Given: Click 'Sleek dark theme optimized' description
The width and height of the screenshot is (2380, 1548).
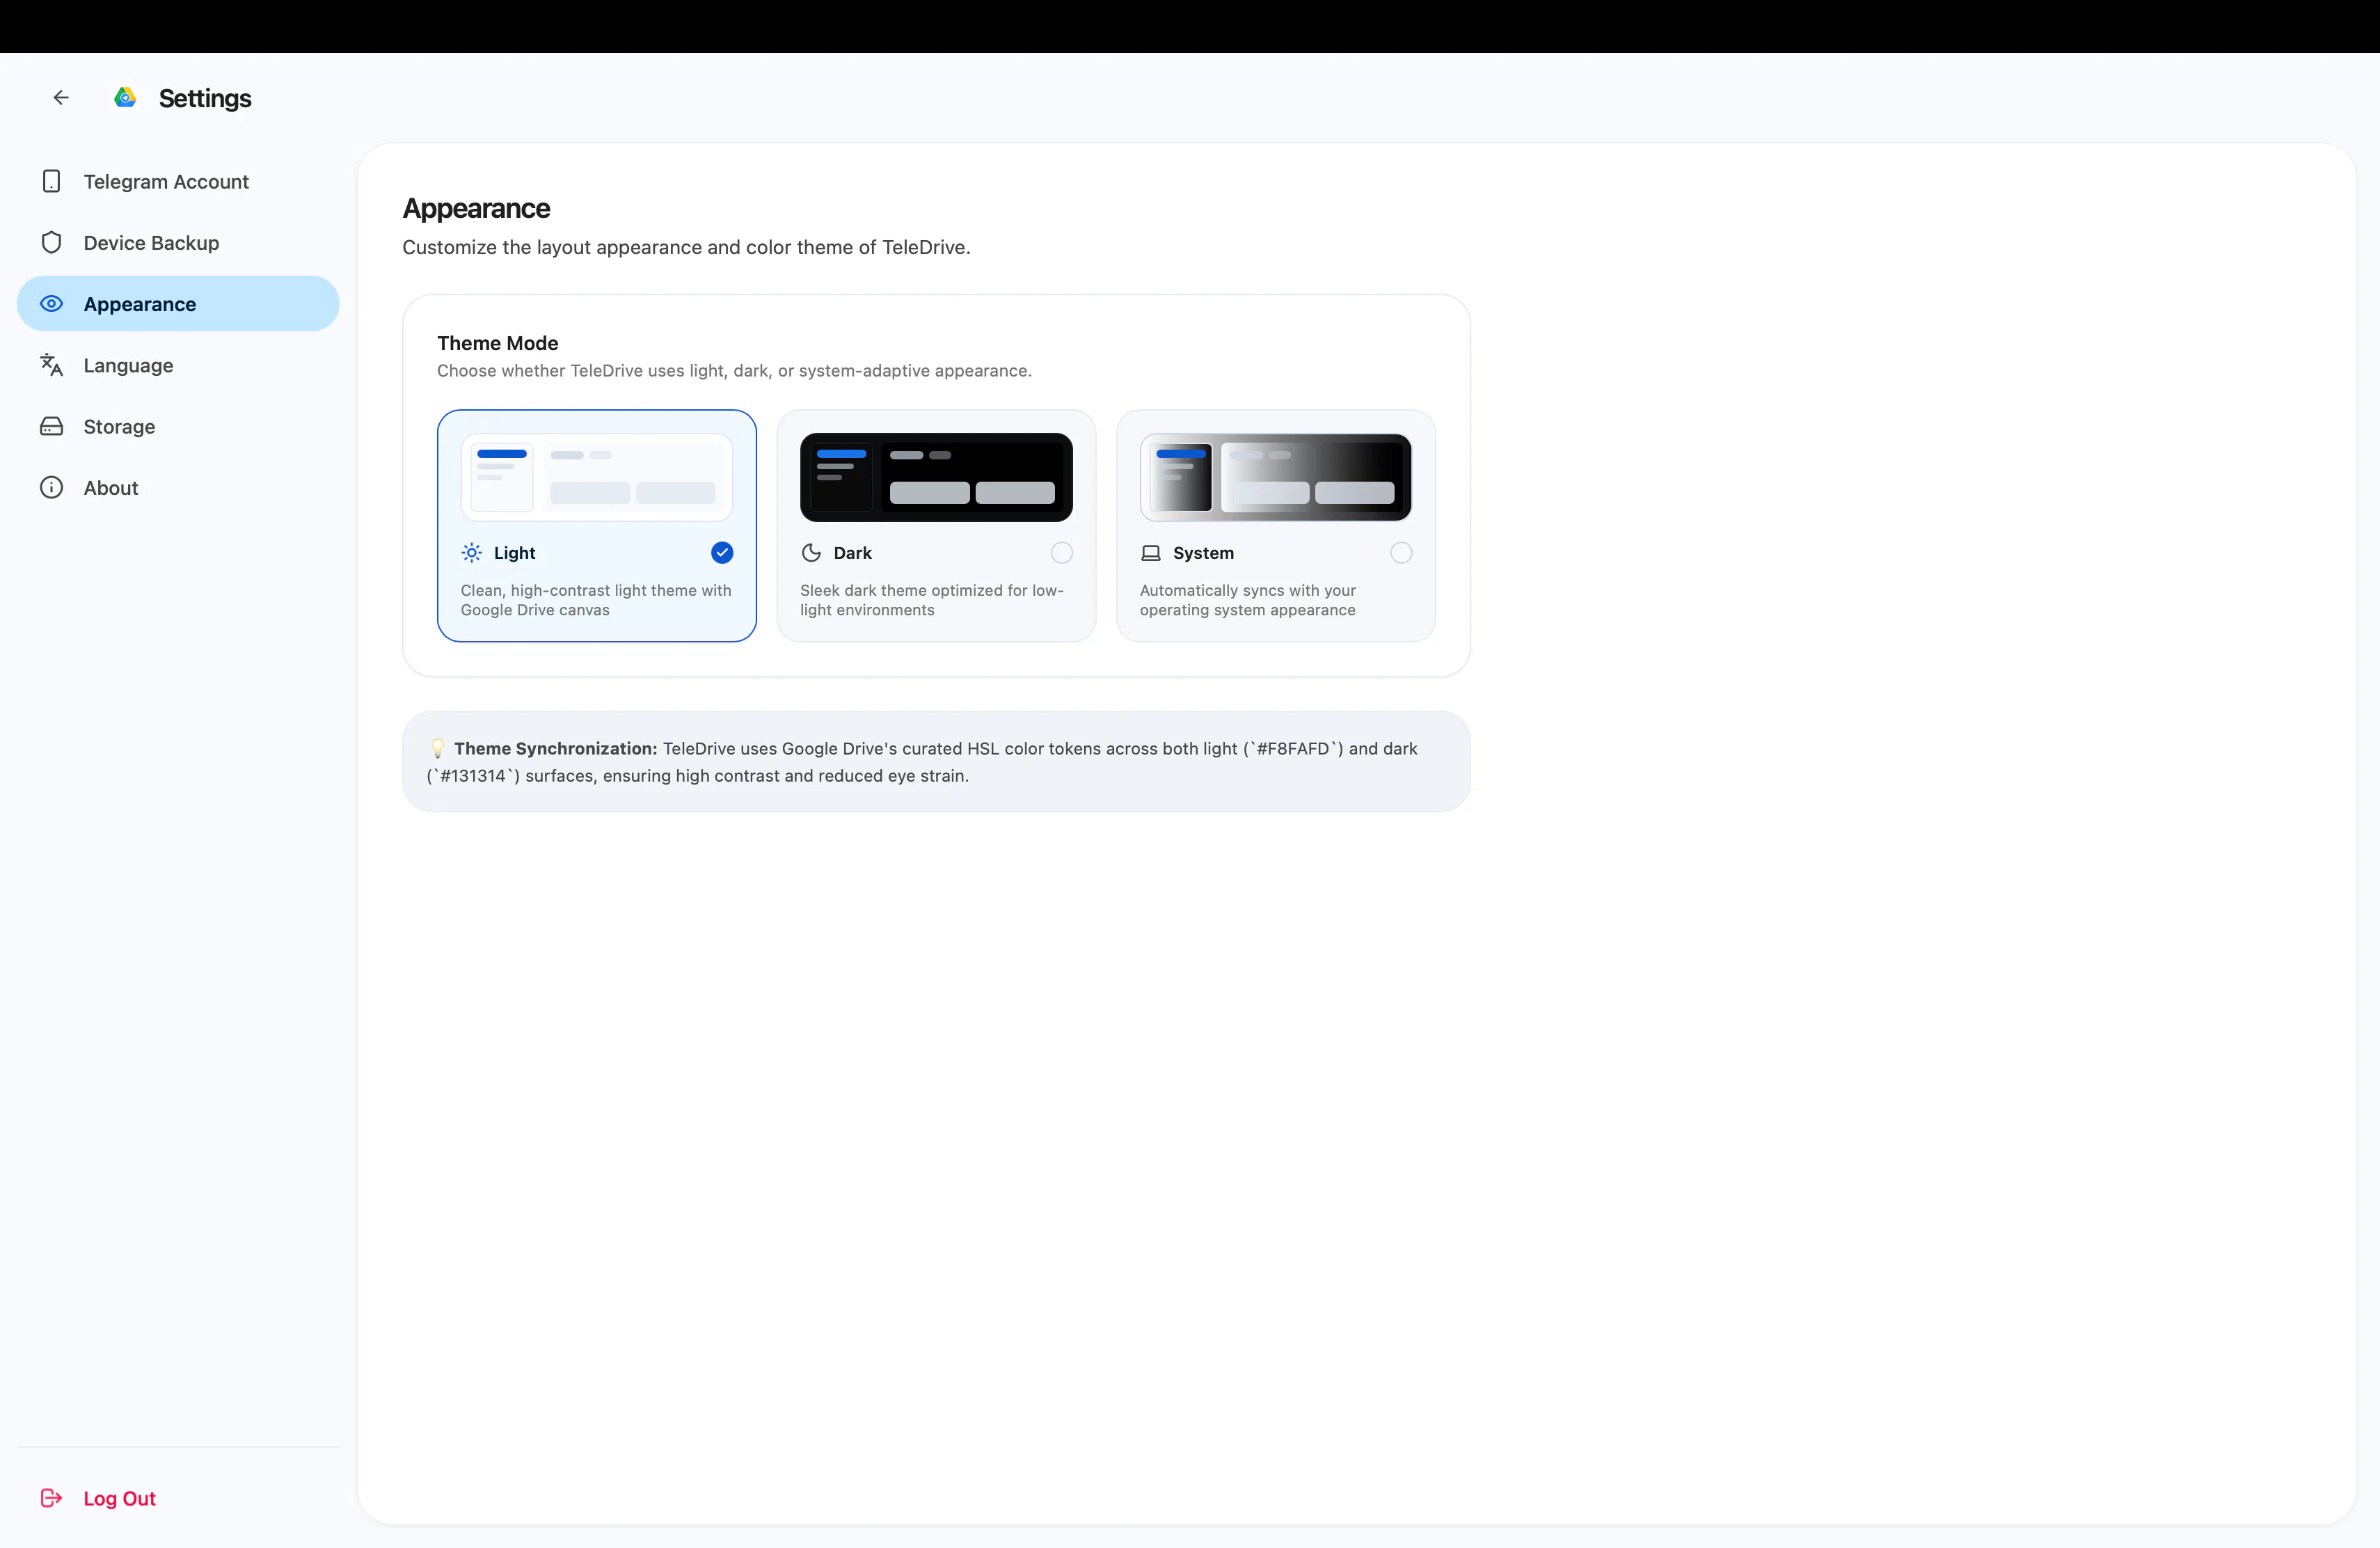Looking at the screenshot, I should 932,600.
